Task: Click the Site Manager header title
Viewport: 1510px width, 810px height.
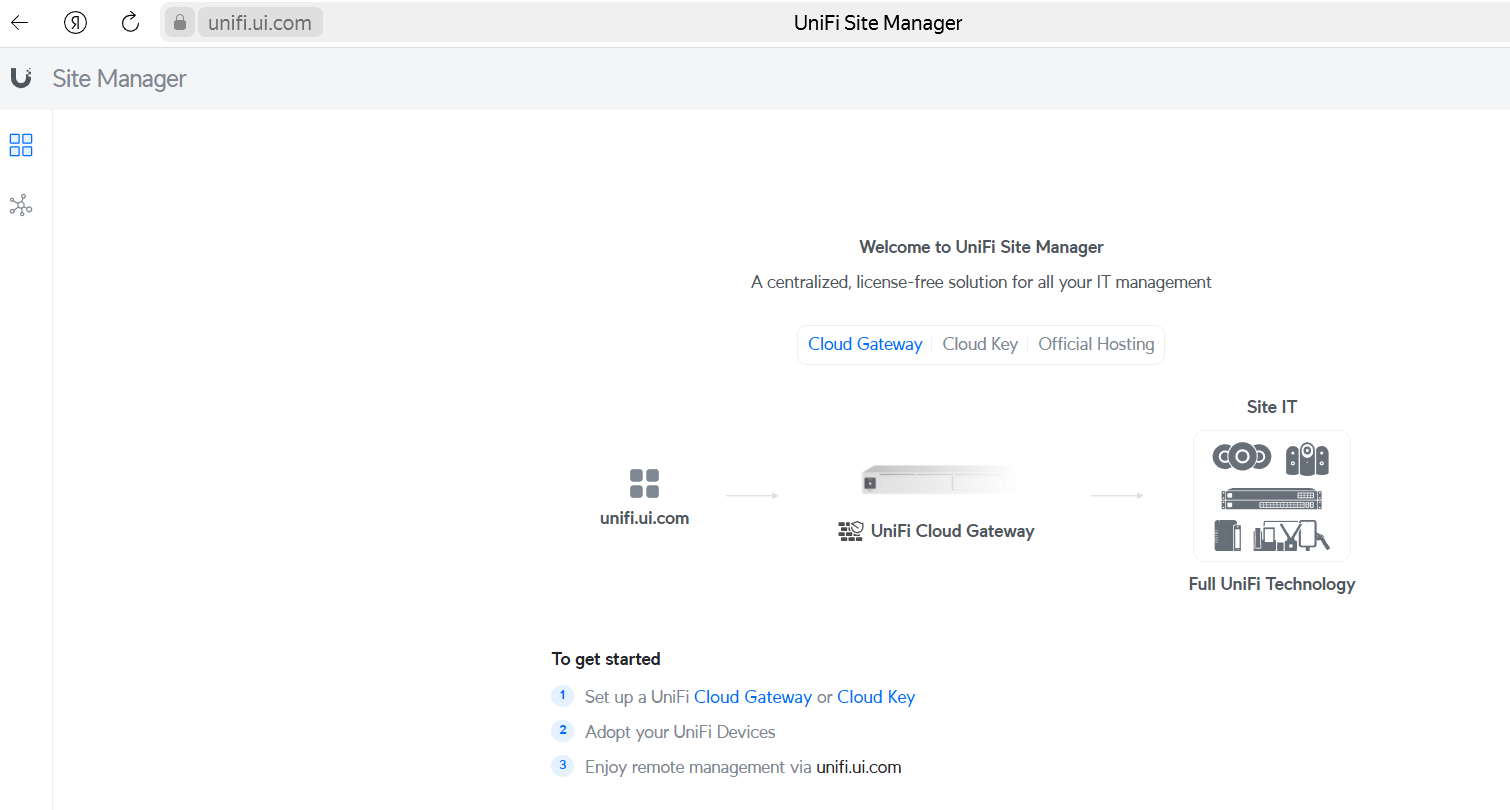Action: 119,78
